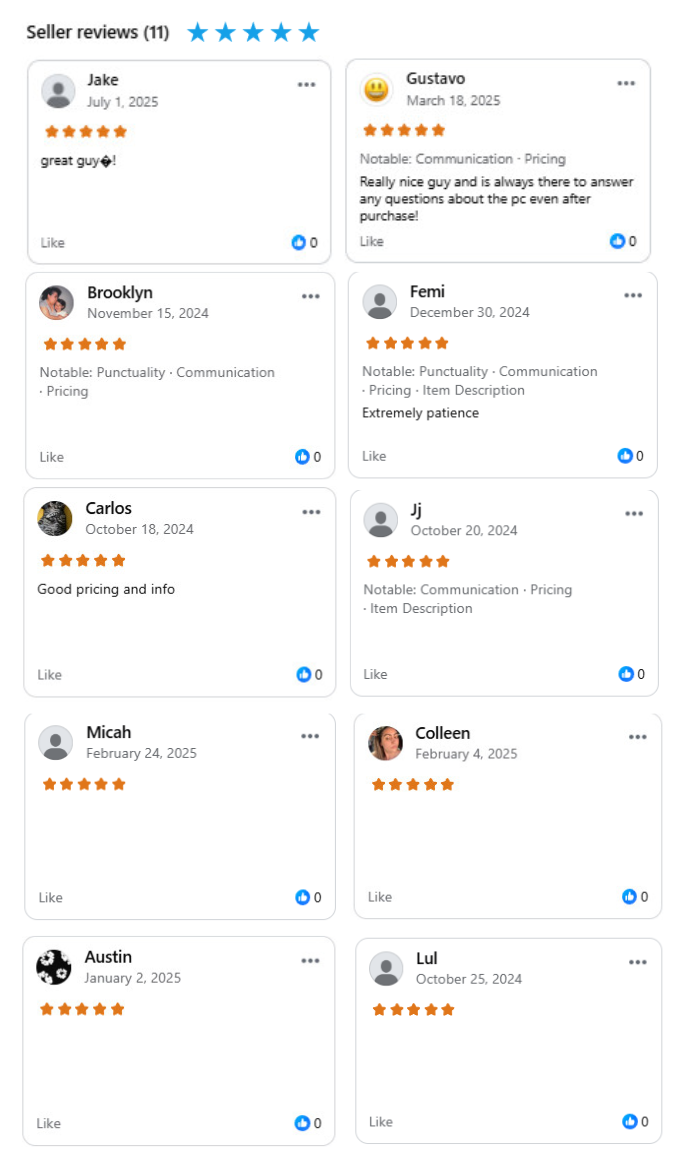Click the like count icon on Jj's review
The width and height of the screenshot is (686, 1162).
click(x=626, y=674)
